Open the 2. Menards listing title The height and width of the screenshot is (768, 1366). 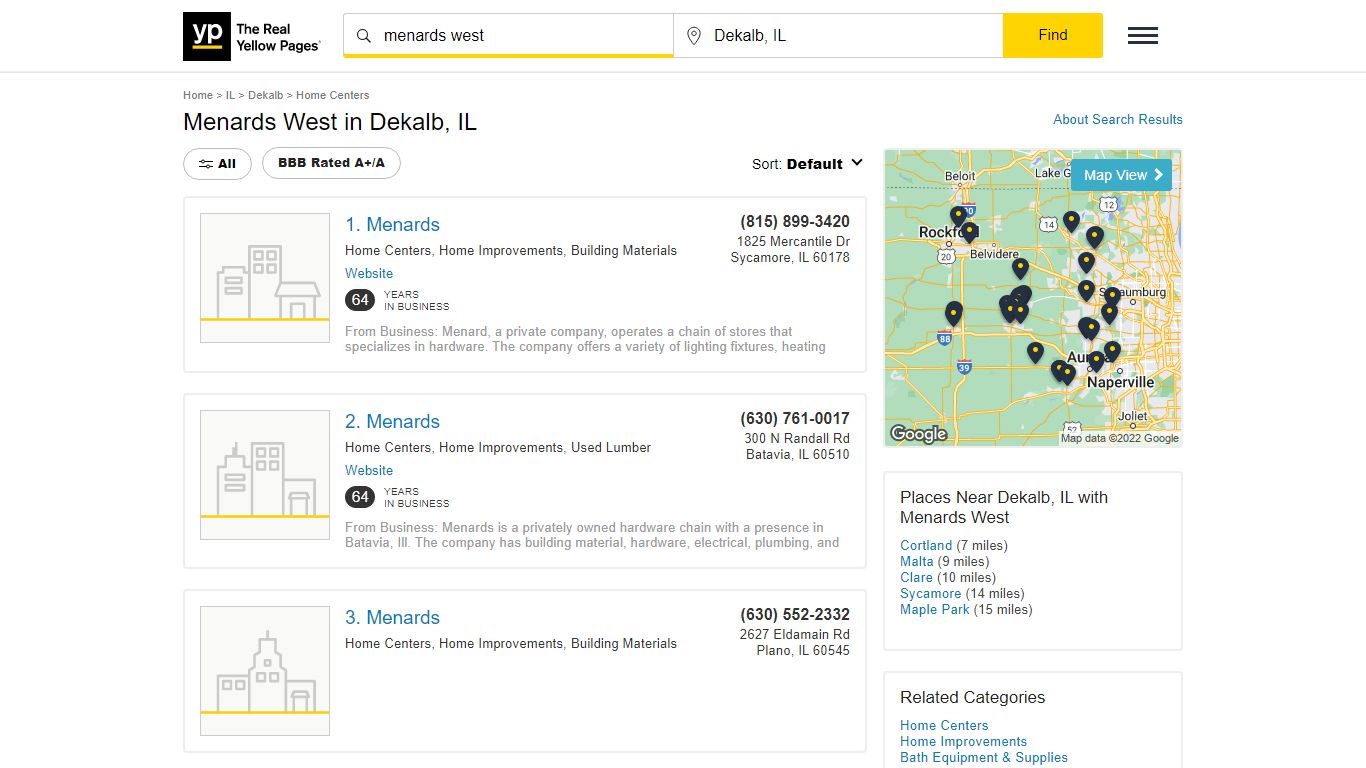[x=392, y=422]
